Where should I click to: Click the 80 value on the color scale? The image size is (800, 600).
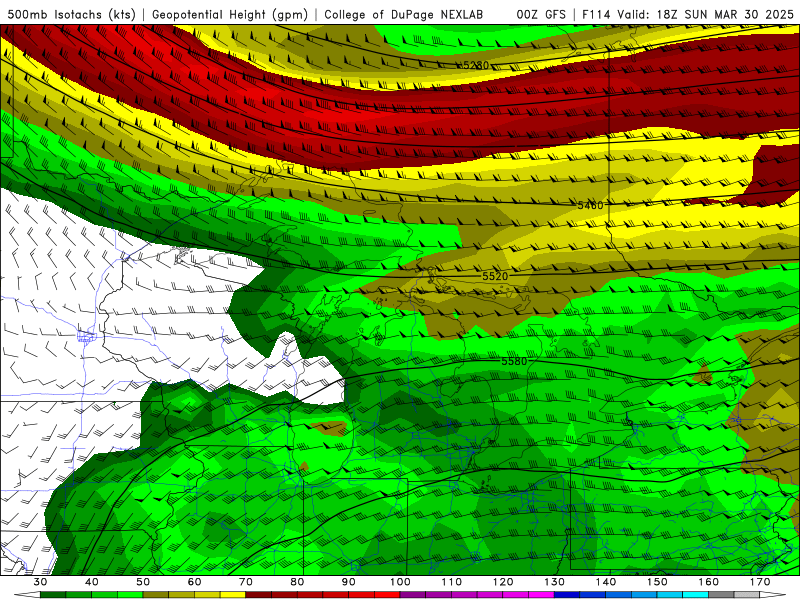(x=297, y=582)
